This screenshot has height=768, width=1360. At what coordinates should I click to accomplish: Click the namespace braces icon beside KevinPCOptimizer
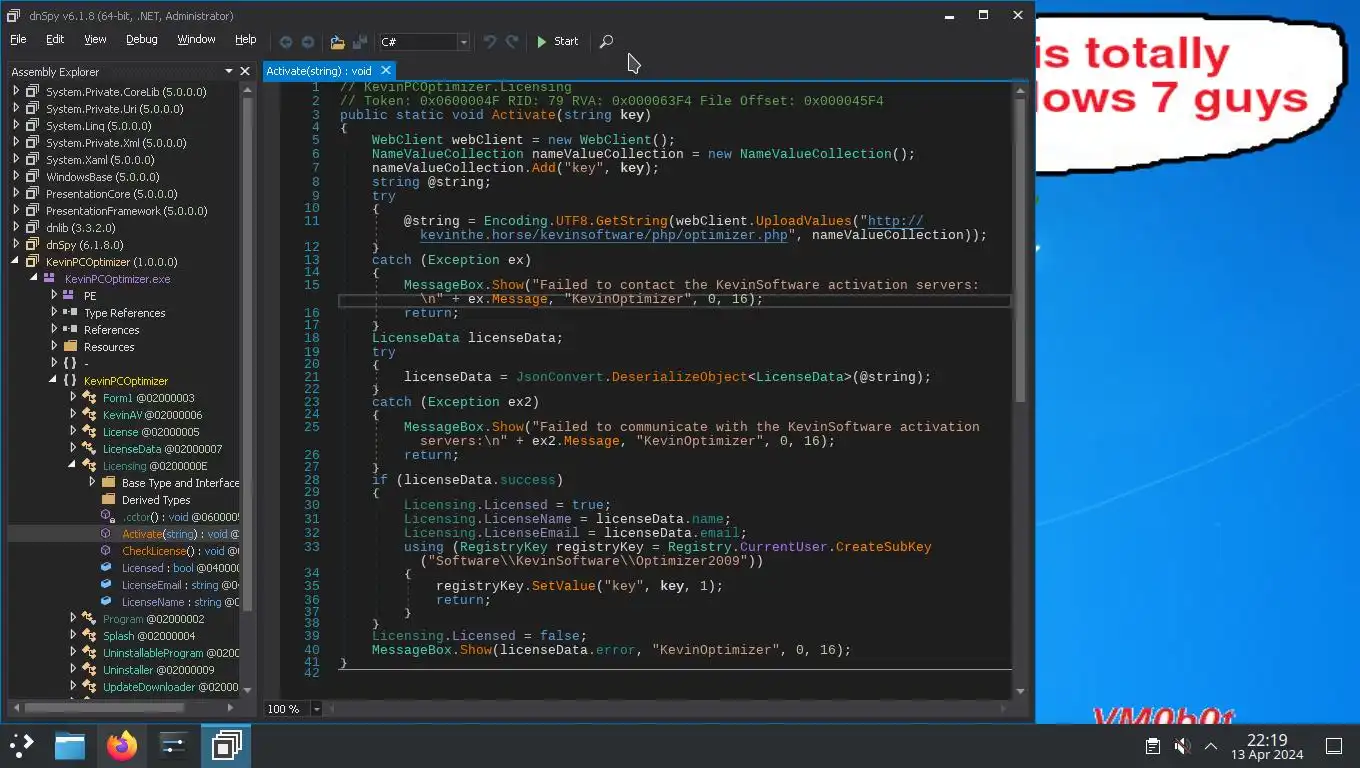click(70, 381)
